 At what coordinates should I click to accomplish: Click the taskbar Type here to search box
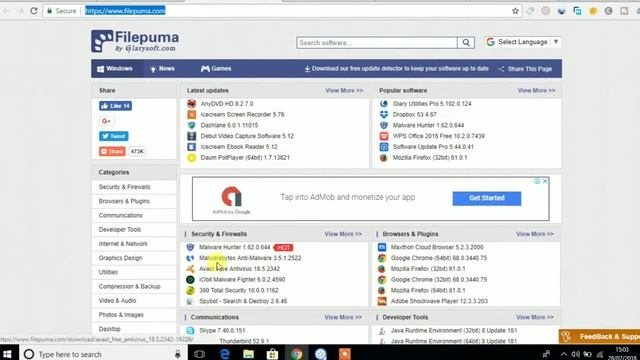click(102, 354)
